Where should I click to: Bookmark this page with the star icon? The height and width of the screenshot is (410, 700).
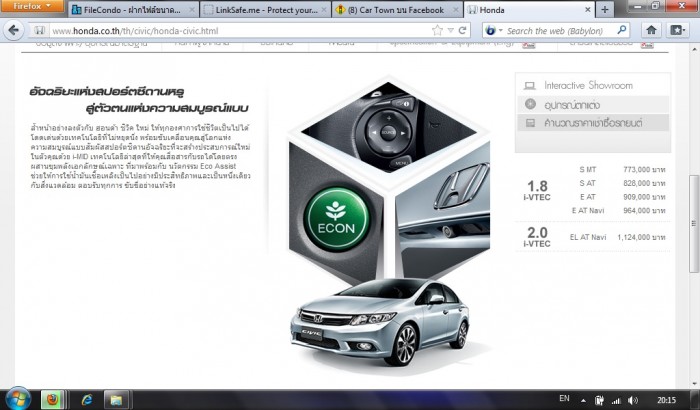click(x=437, y=30)
